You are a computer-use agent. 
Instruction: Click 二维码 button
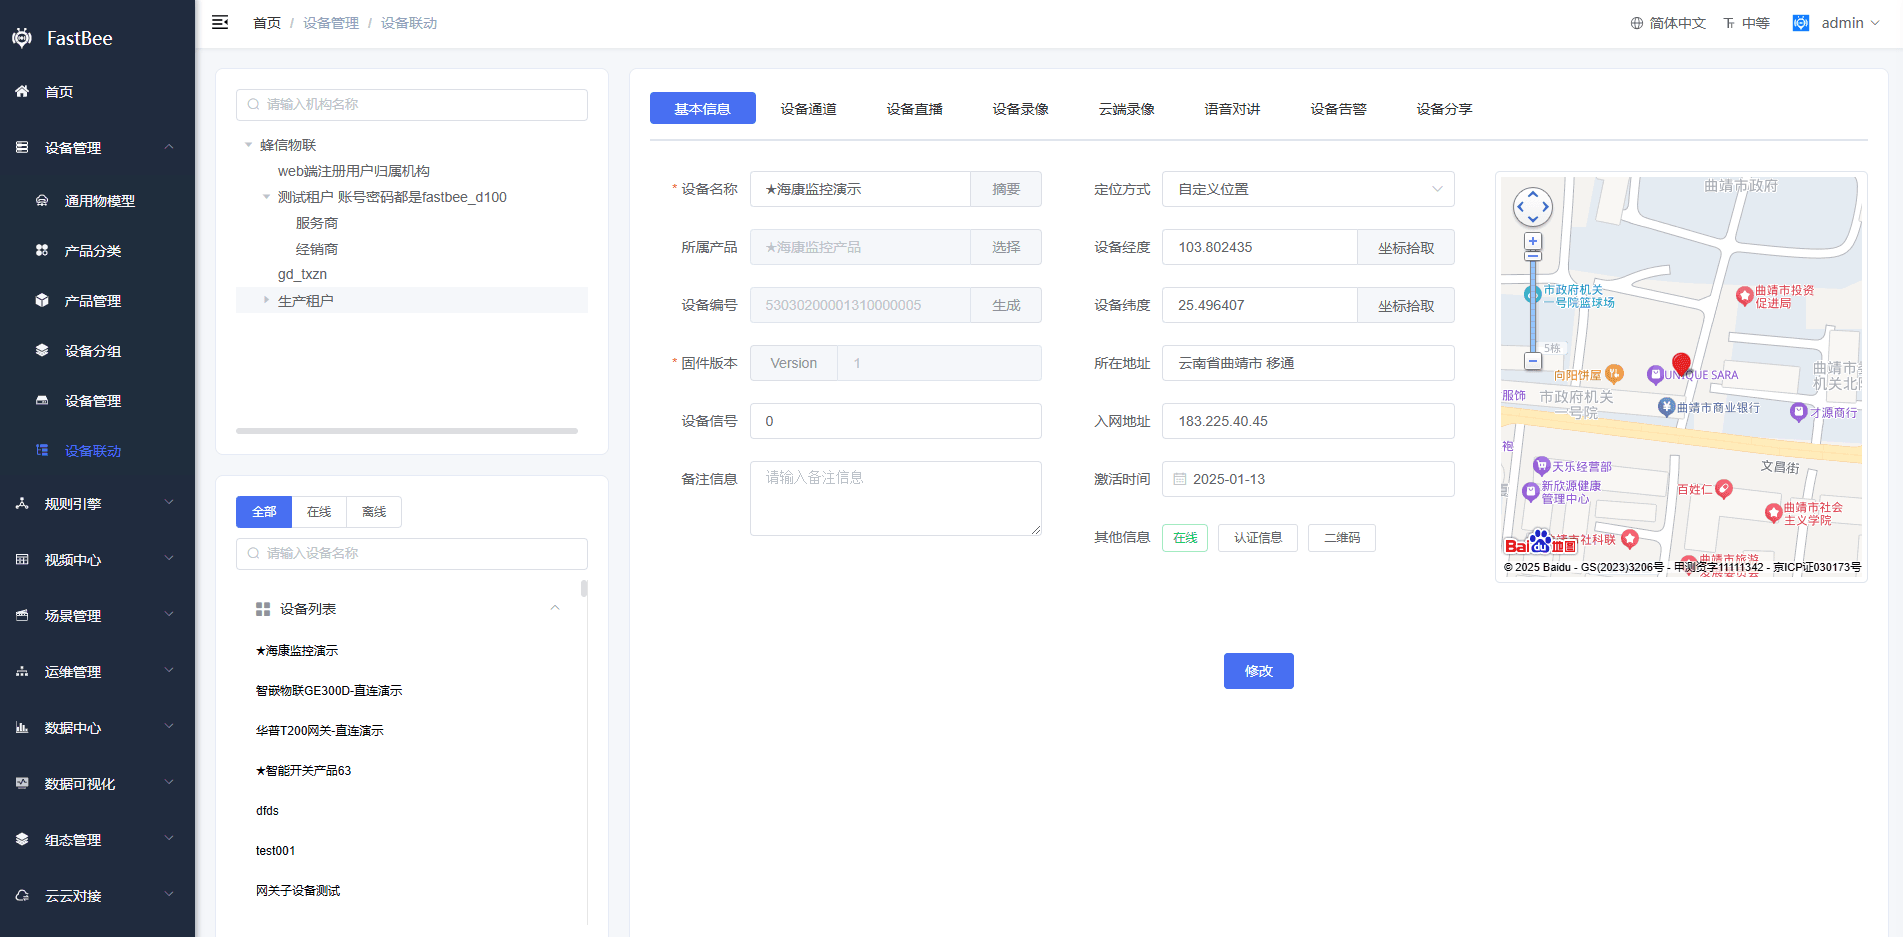point(1342,538)
